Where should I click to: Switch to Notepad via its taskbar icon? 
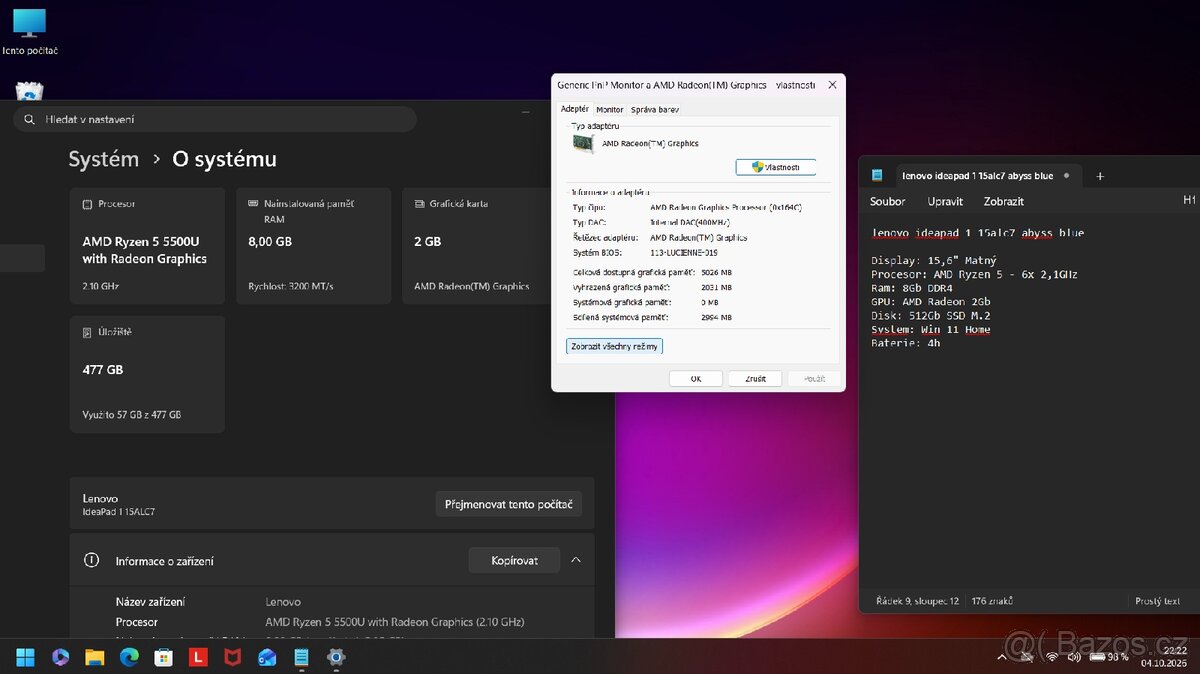[x=301, y=657]
